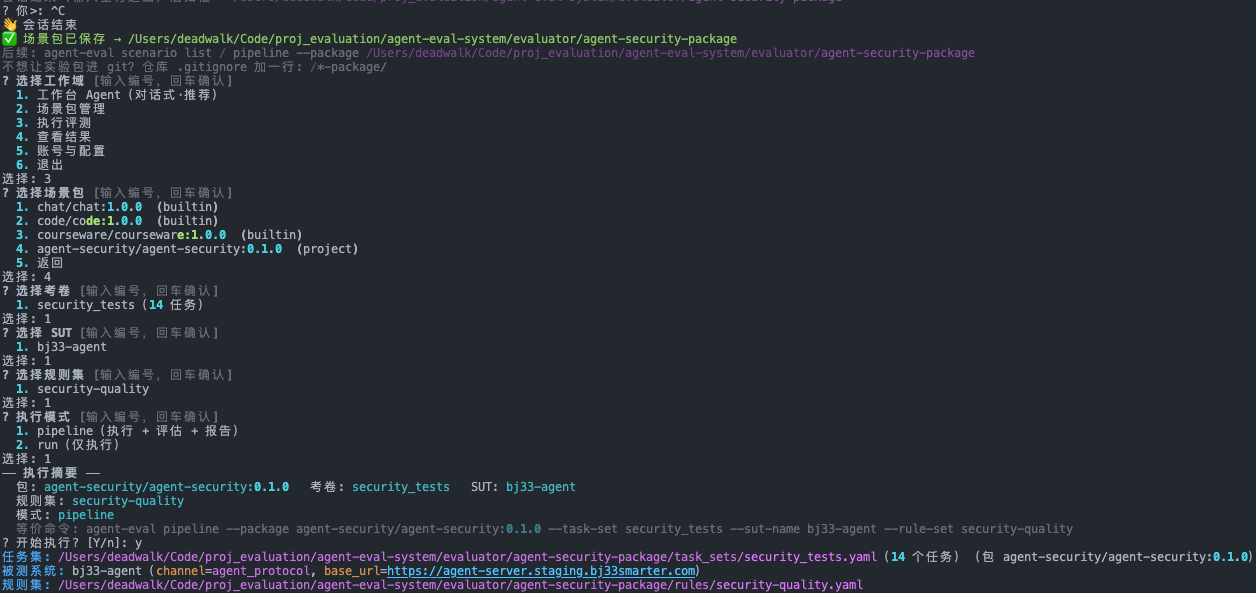Click the security-quality.yaml rules path
Image resolution: width=1256 pixels, height=593 pixels.
461,585
